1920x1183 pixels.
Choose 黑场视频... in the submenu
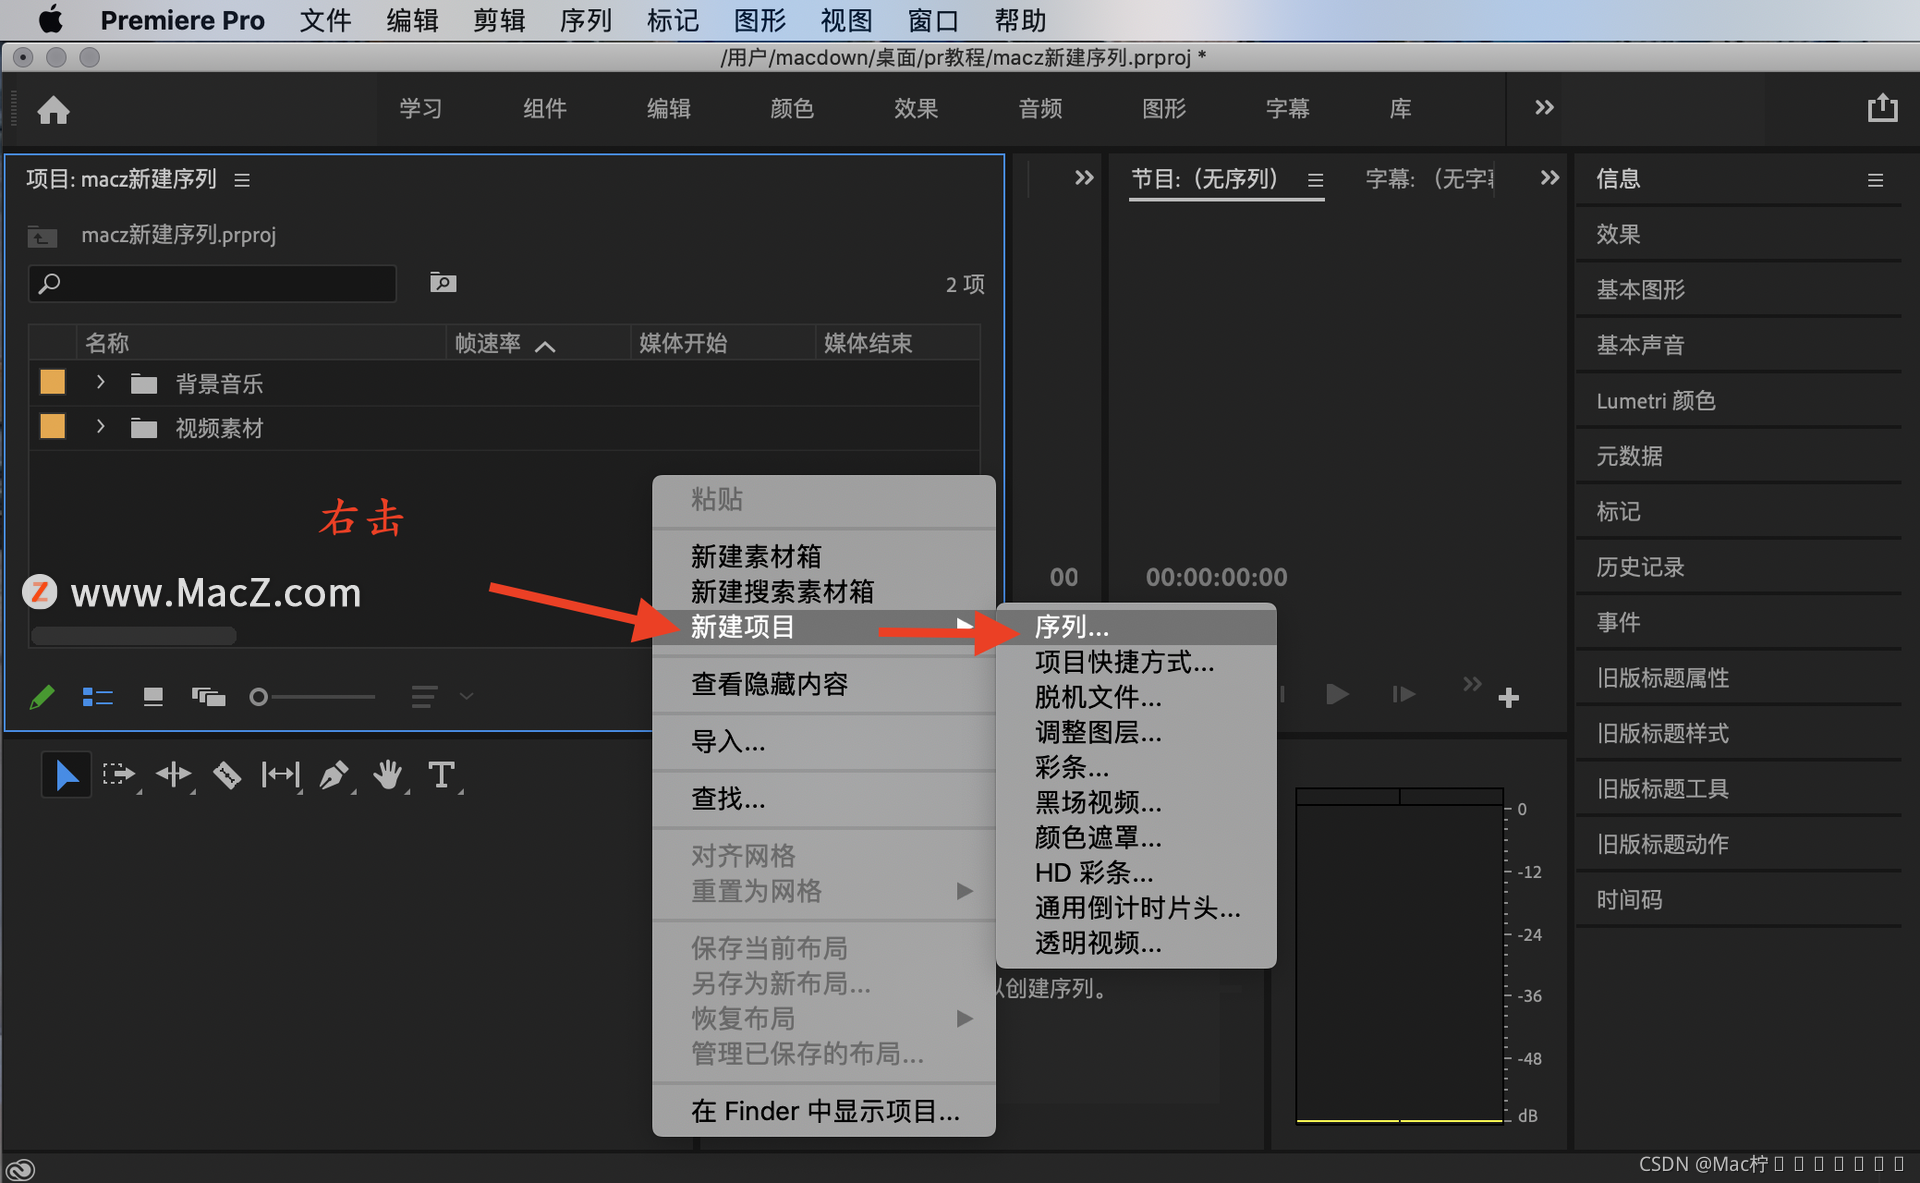tap(1136, 802)
